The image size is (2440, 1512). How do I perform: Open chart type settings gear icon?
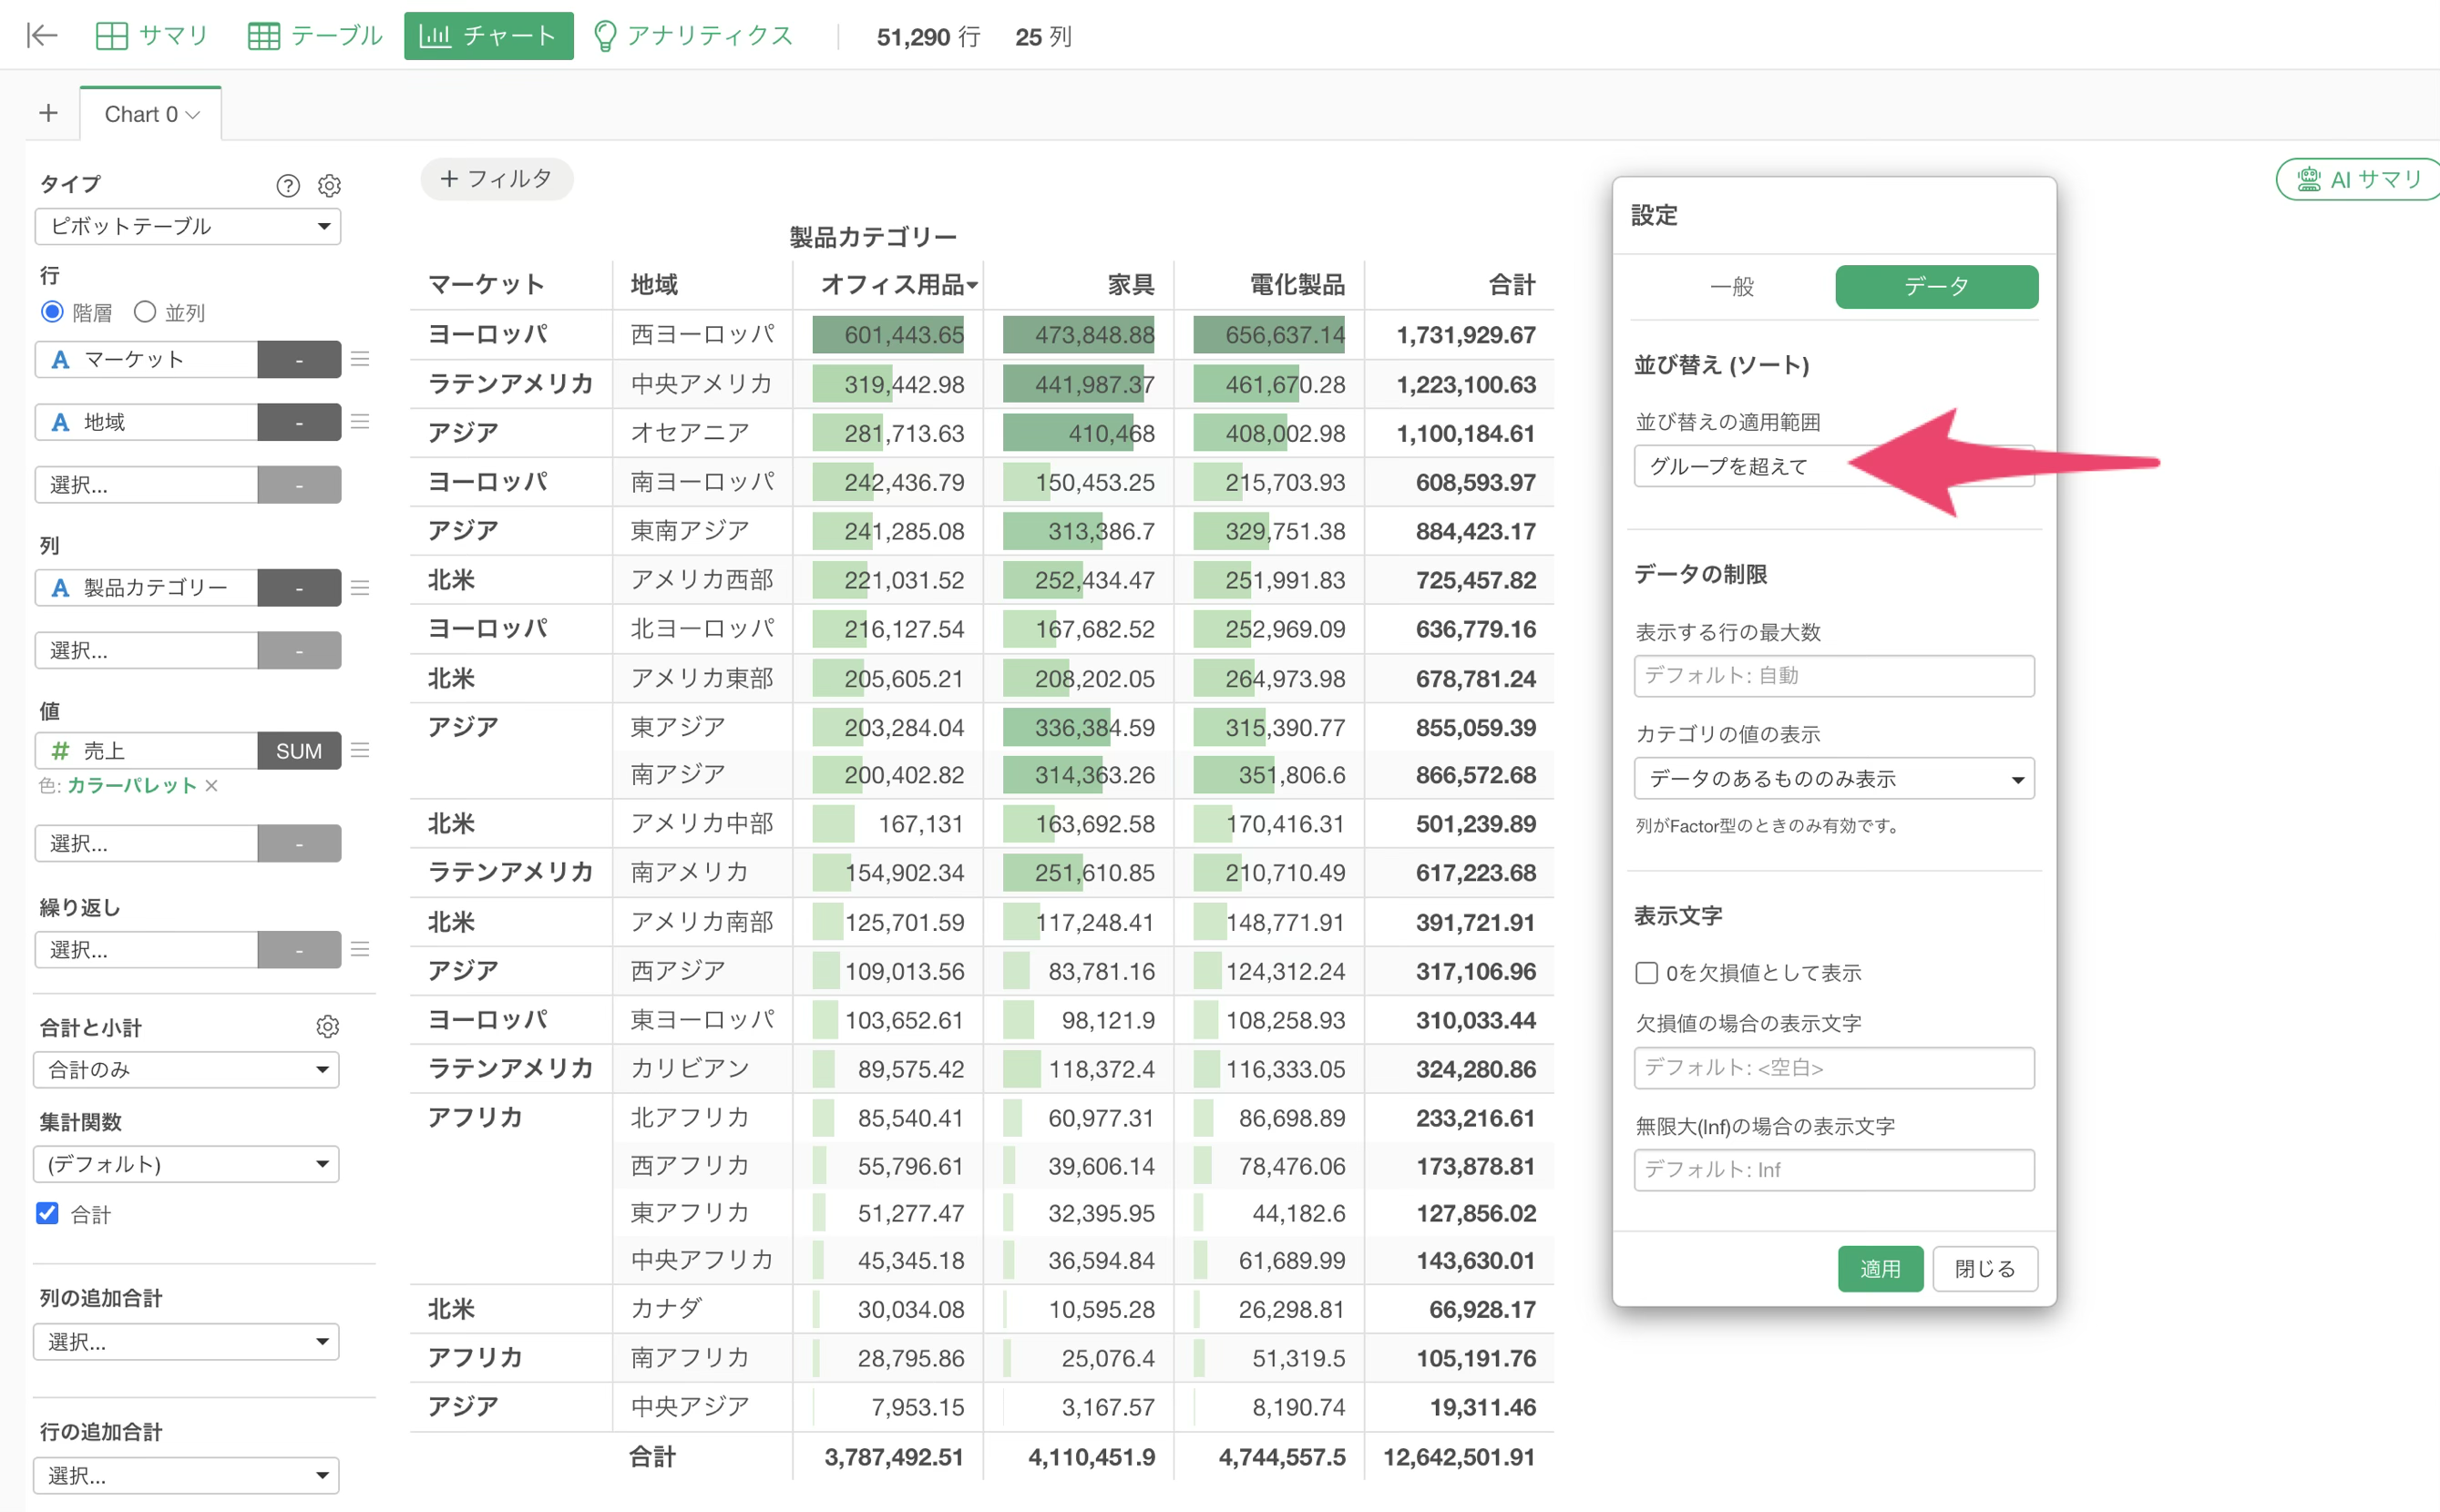[329, 185]
